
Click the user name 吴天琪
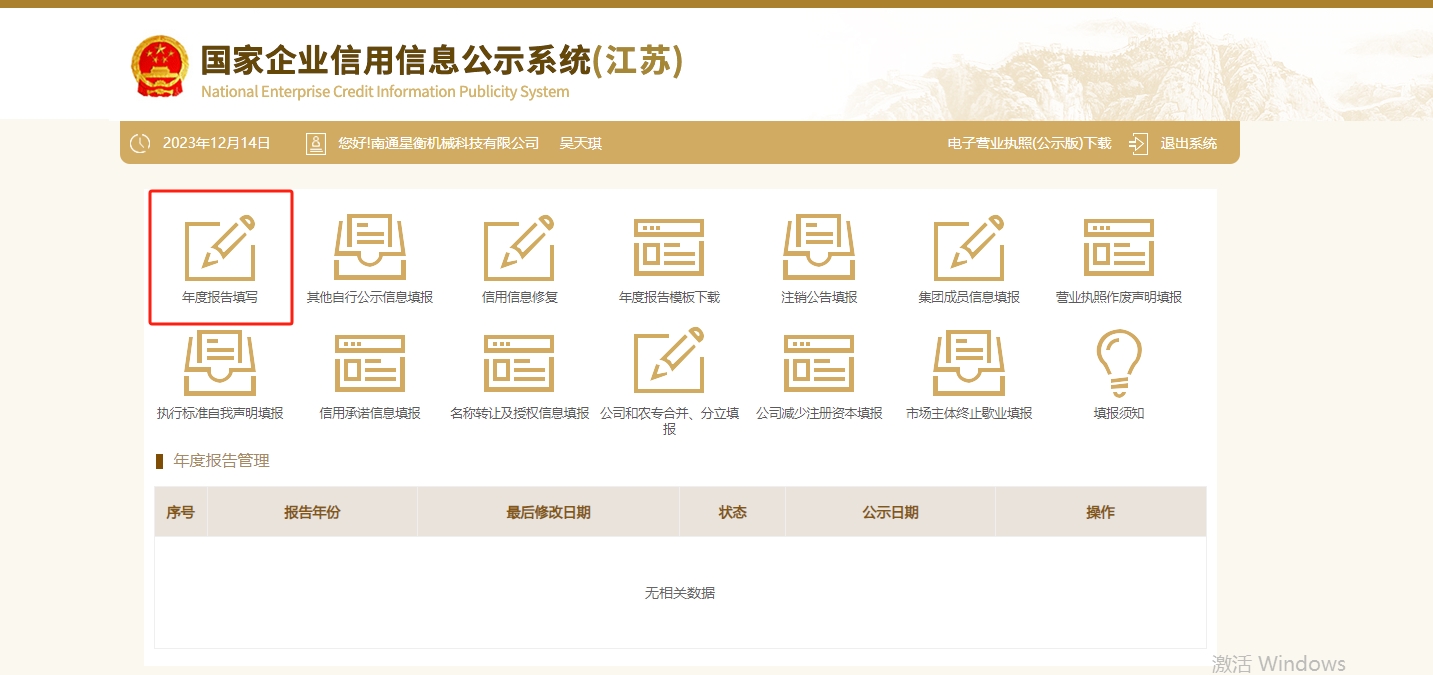click(x=580, y=143)
